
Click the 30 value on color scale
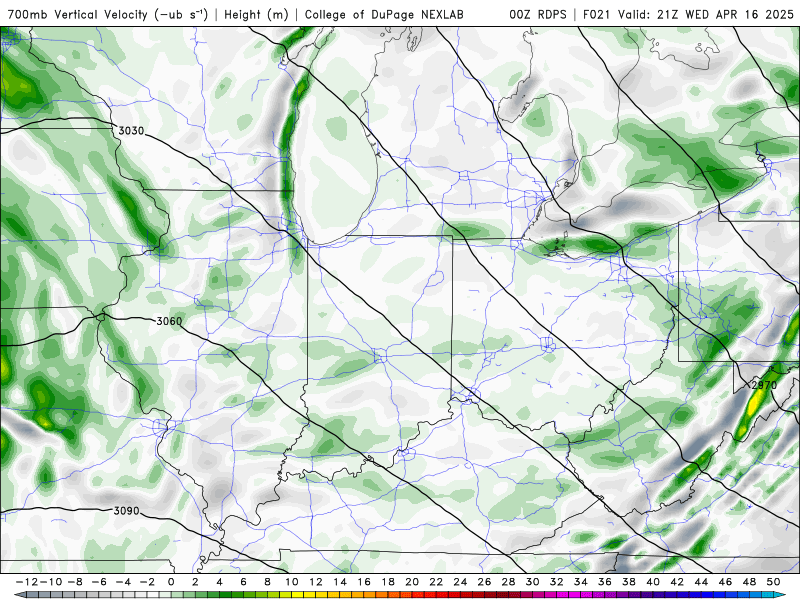pyautogui.click(x=533, y=582)
